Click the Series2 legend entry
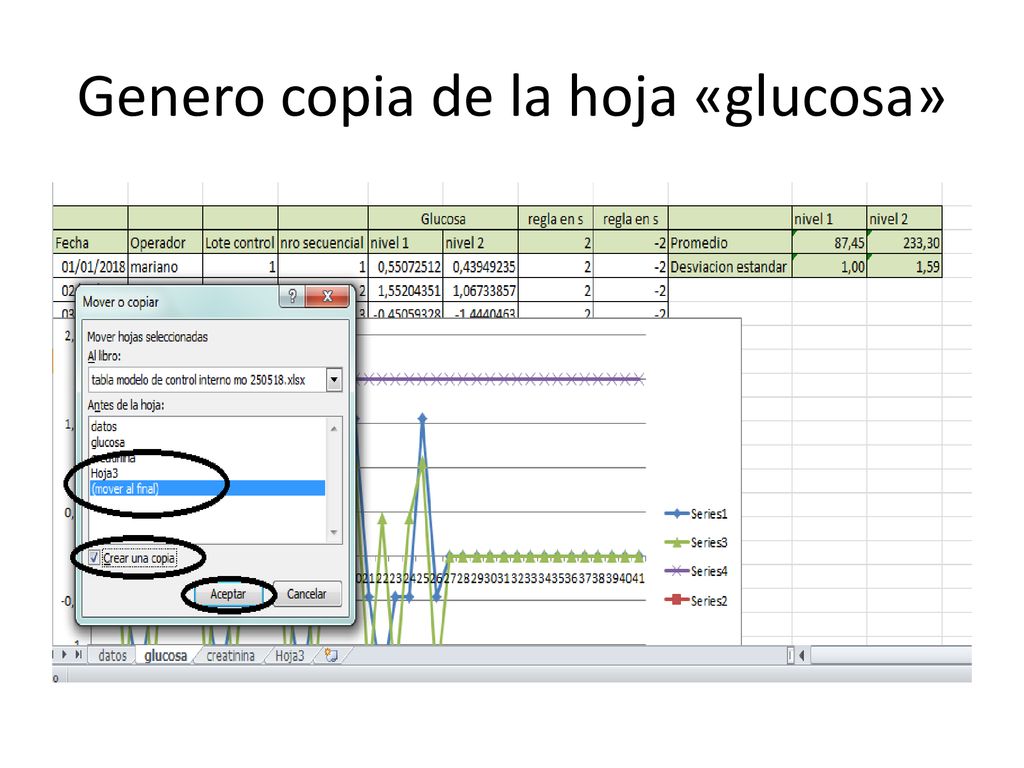 [x=696, y=600]
